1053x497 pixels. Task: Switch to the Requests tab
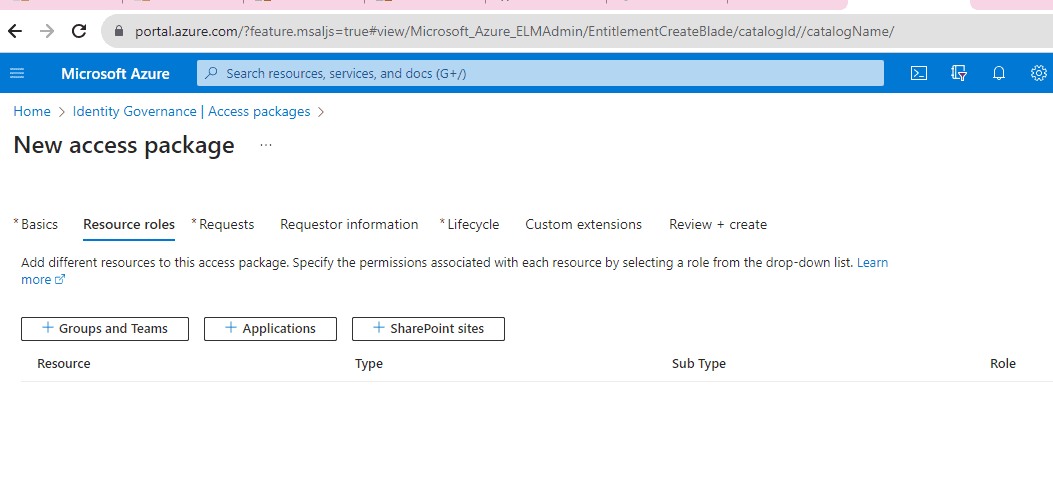click(x=226, y=224)
